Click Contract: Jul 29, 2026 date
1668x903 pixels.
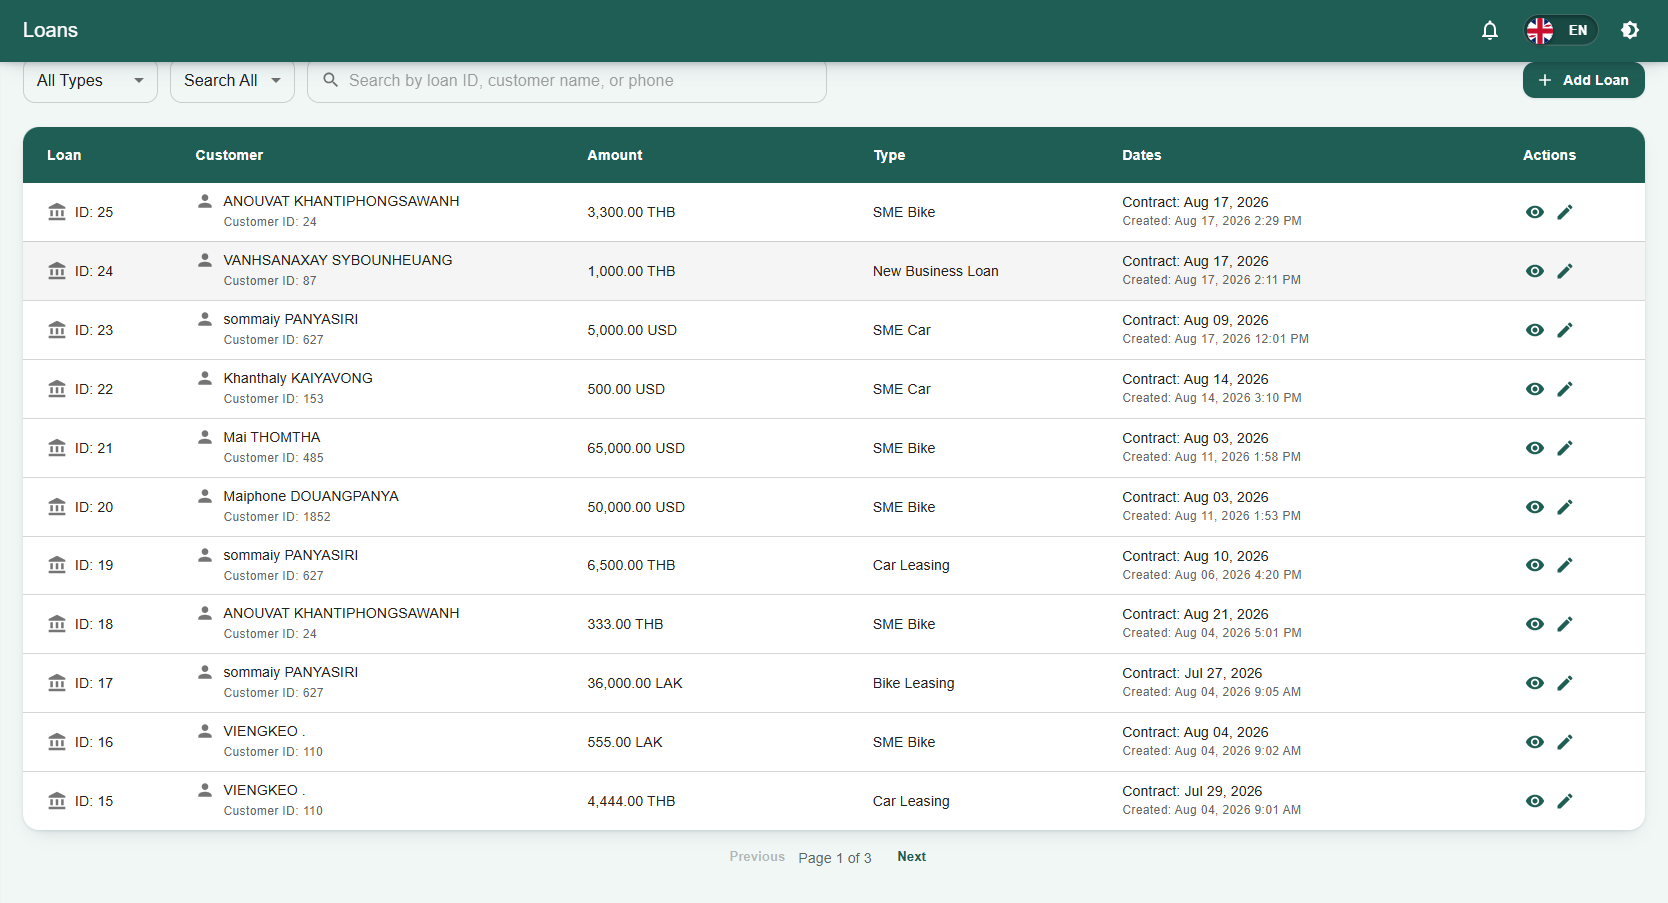point(1192,791)
